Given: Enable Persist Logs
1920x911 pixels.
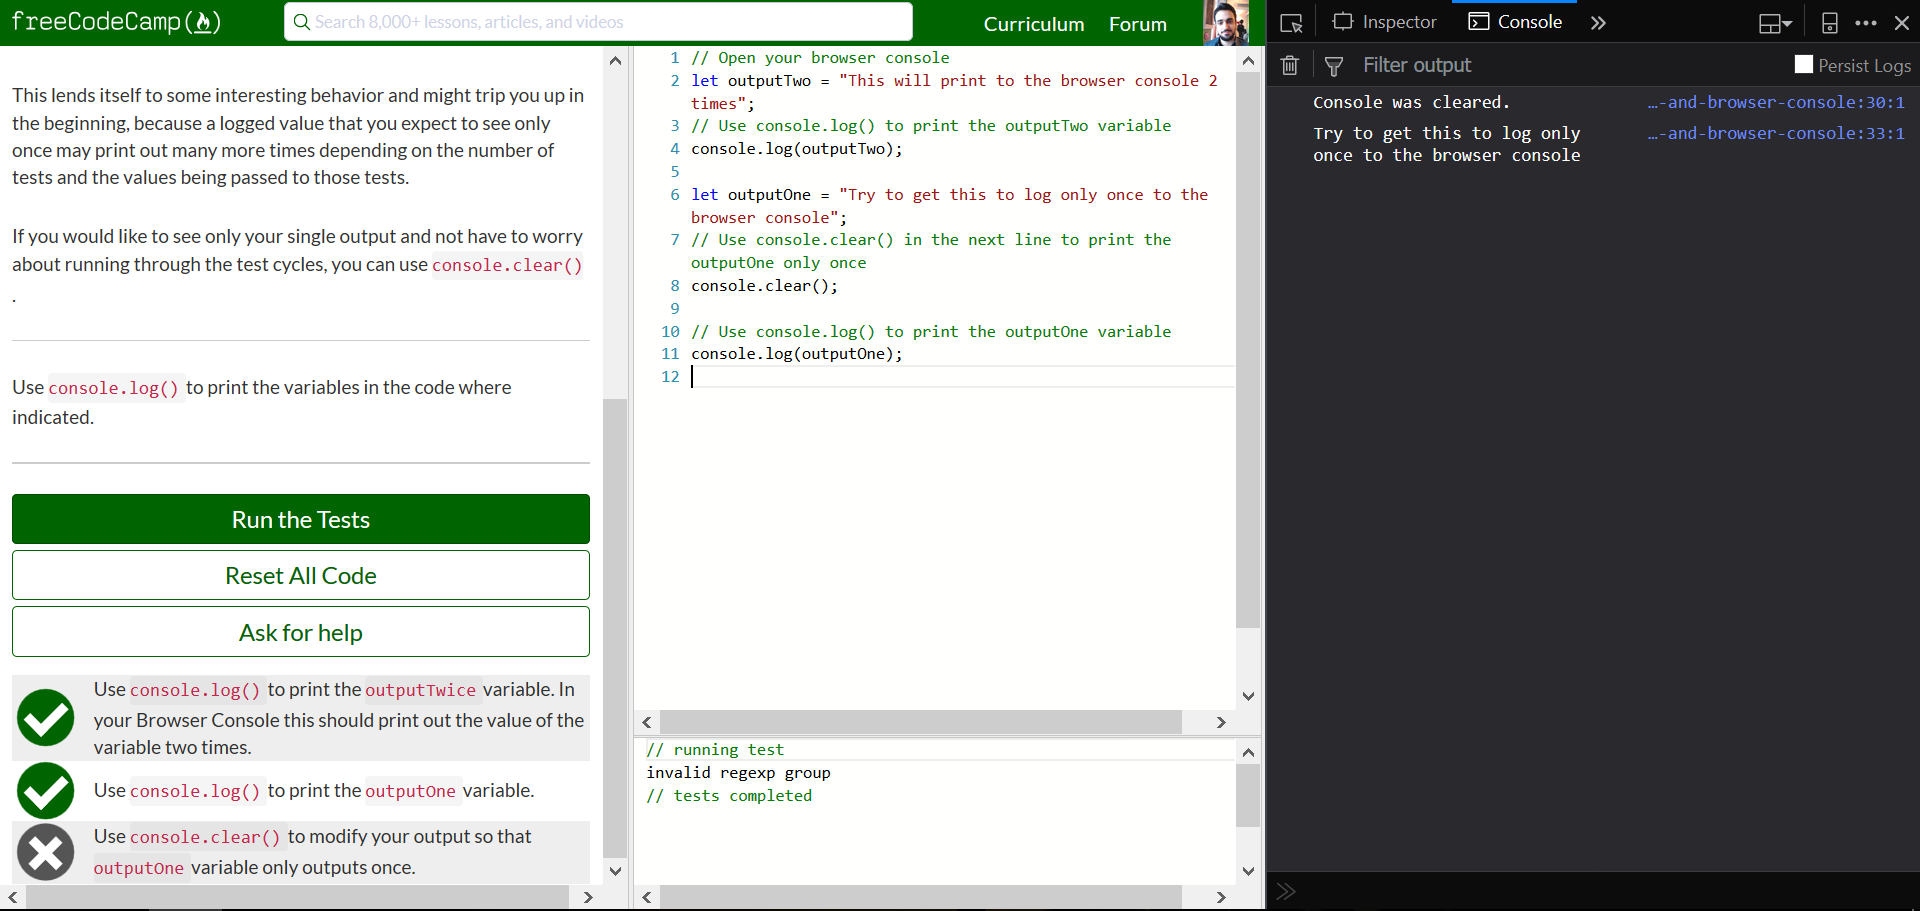Looking at the screenshot, I should tap(1804, 64).
